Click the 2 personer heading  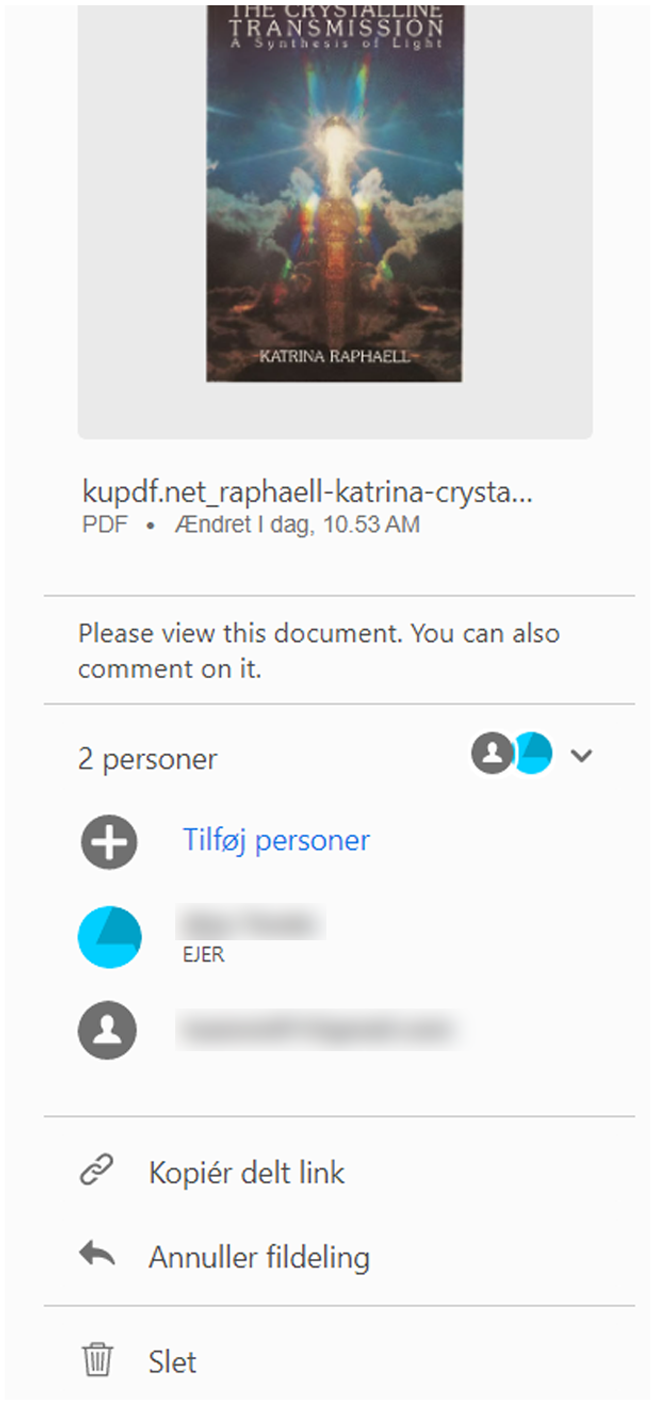(x=147, y=758)
